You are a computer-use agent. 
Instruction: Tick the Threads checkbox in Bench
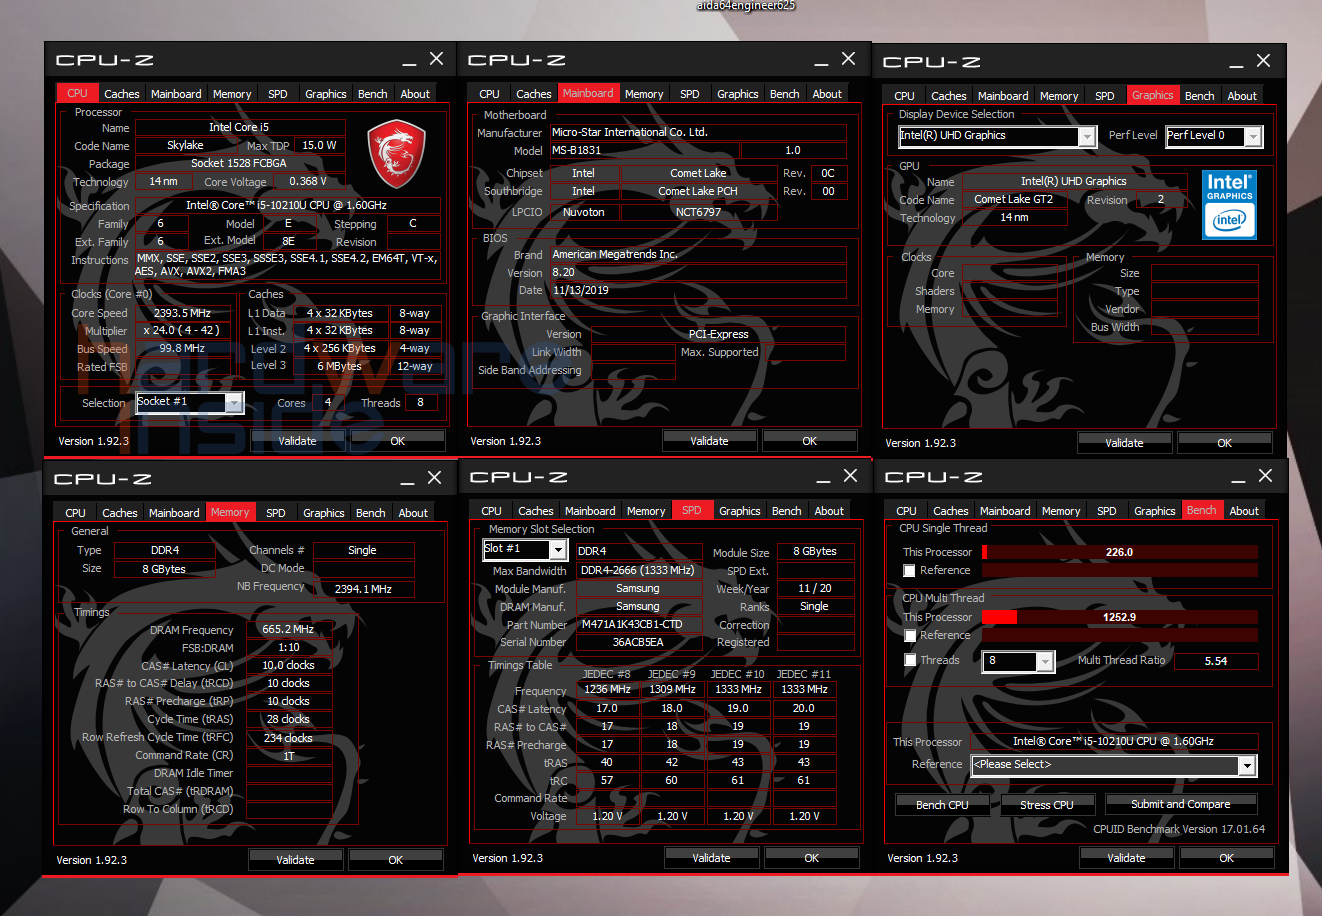click(x=909, y=660)
